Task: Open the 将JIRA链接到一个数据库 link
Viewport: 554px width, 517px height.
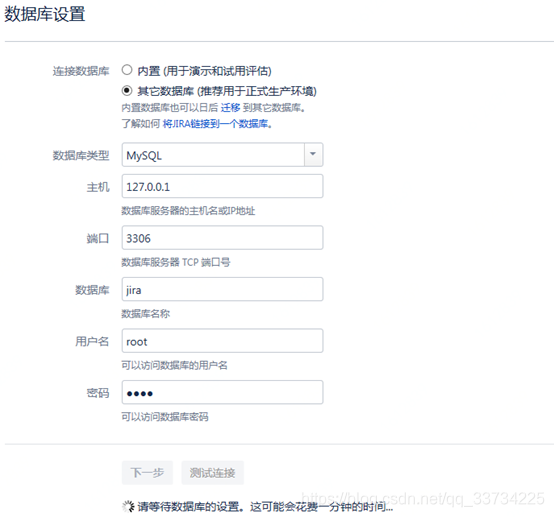Action: (217, 124)
